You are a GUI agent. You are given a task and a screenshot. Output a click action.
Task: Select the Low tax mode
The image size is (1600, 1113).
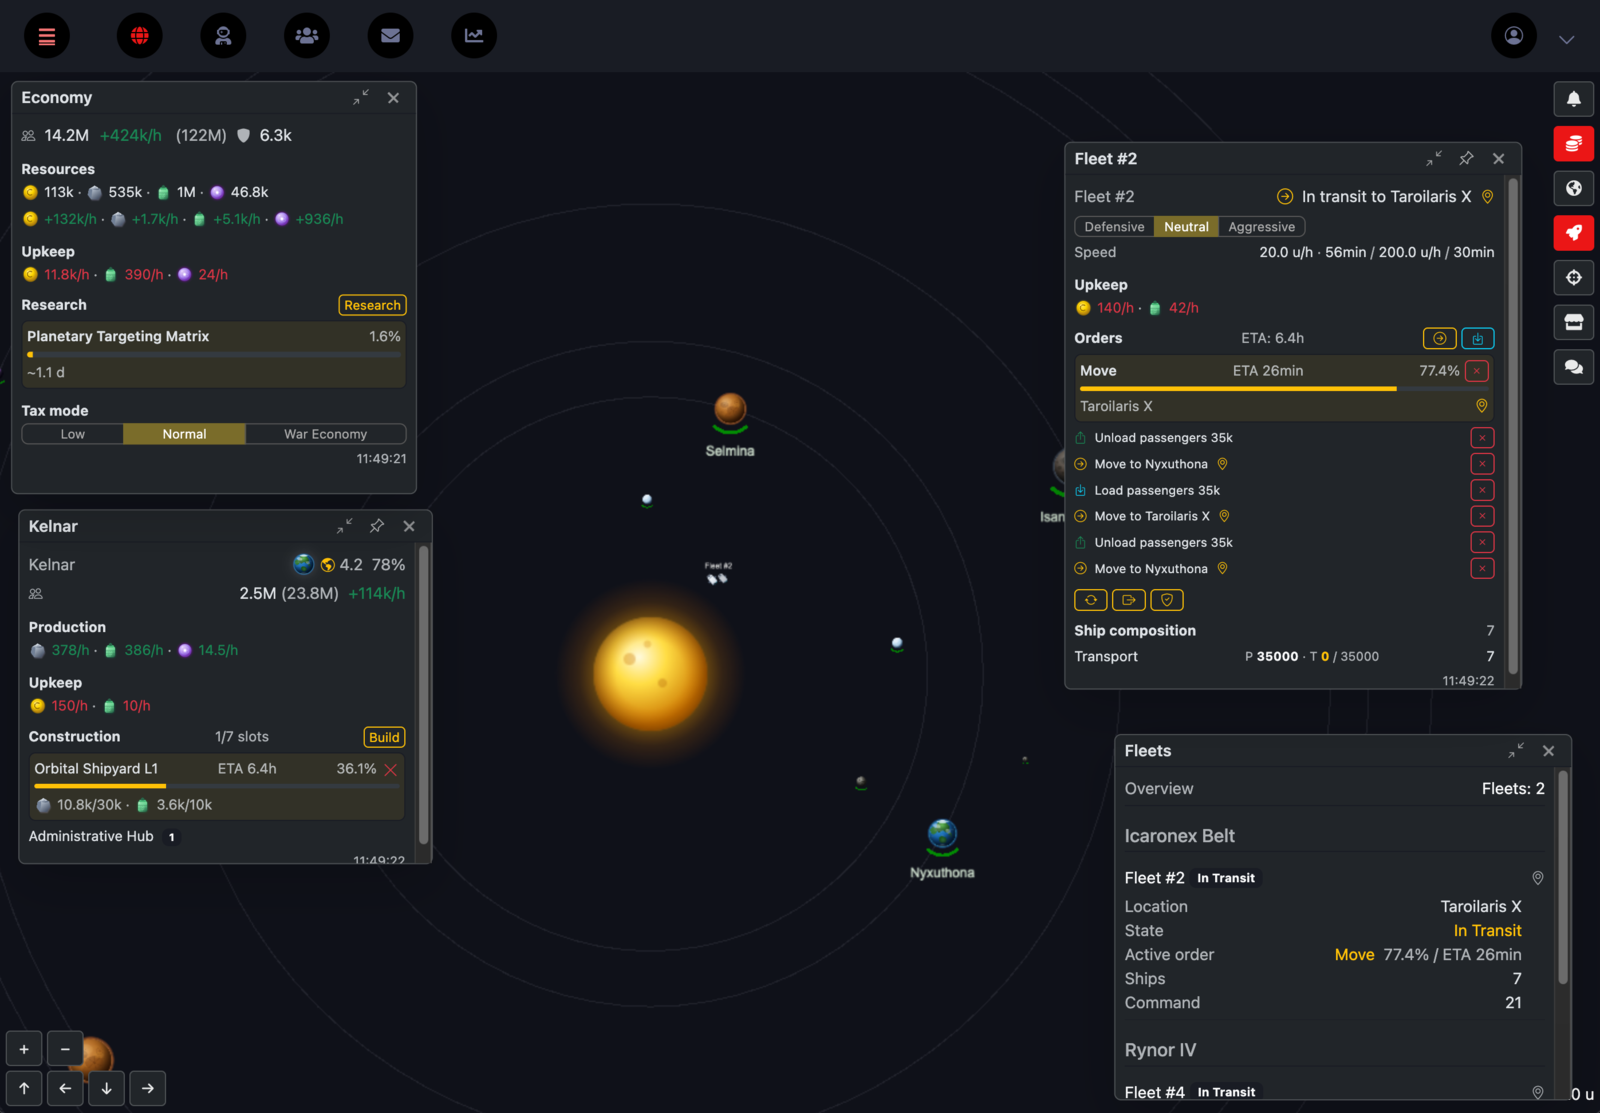point(73,434)
